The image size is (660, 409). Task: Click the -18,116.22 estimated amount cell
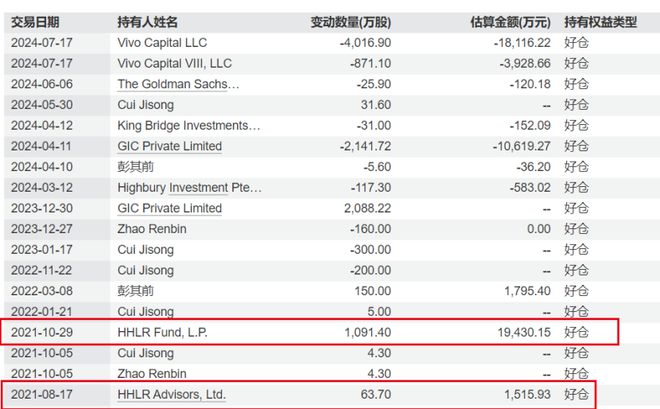[x=522, y=43]
